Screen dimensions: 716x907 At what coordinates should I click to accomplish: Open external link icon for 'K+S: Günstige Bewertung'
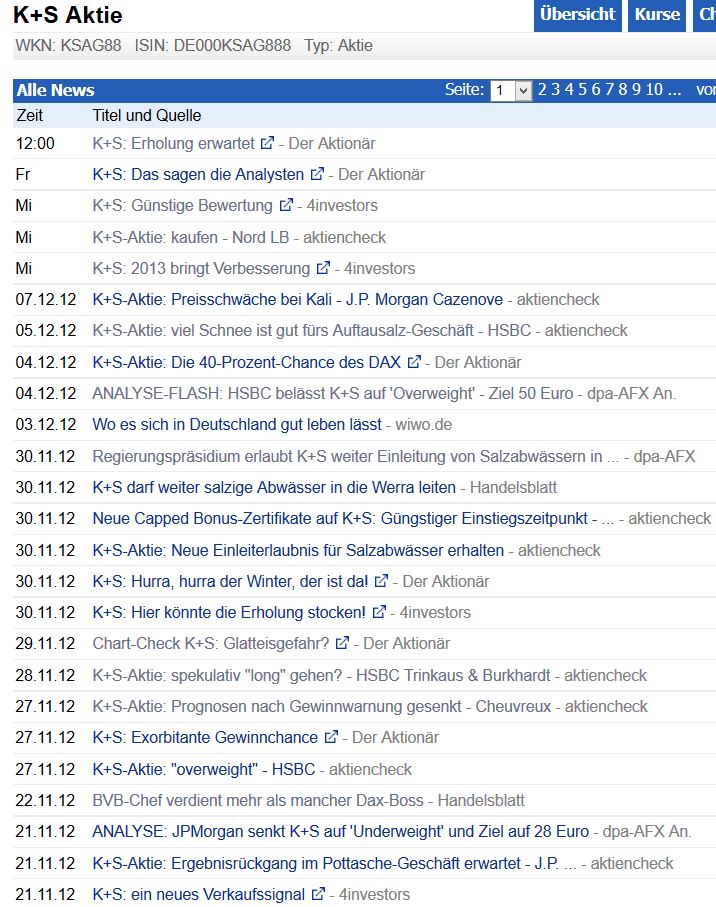284,205
